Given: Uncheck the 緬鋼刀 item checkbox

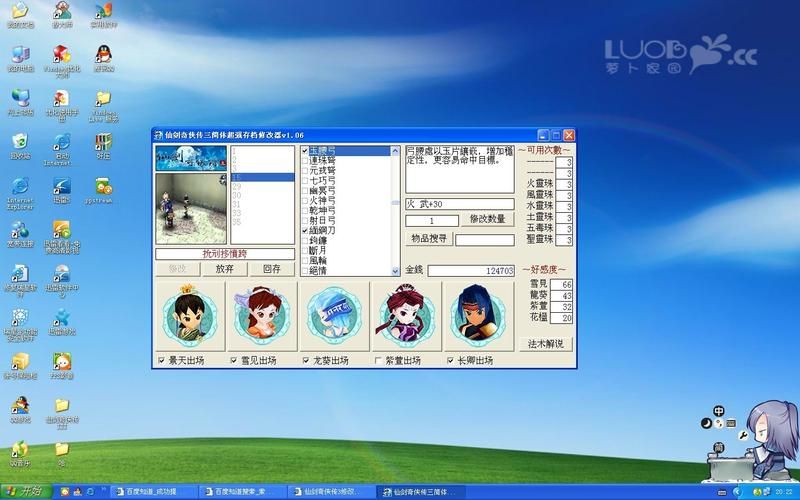Looking at the screenshot, I should 305,231.
